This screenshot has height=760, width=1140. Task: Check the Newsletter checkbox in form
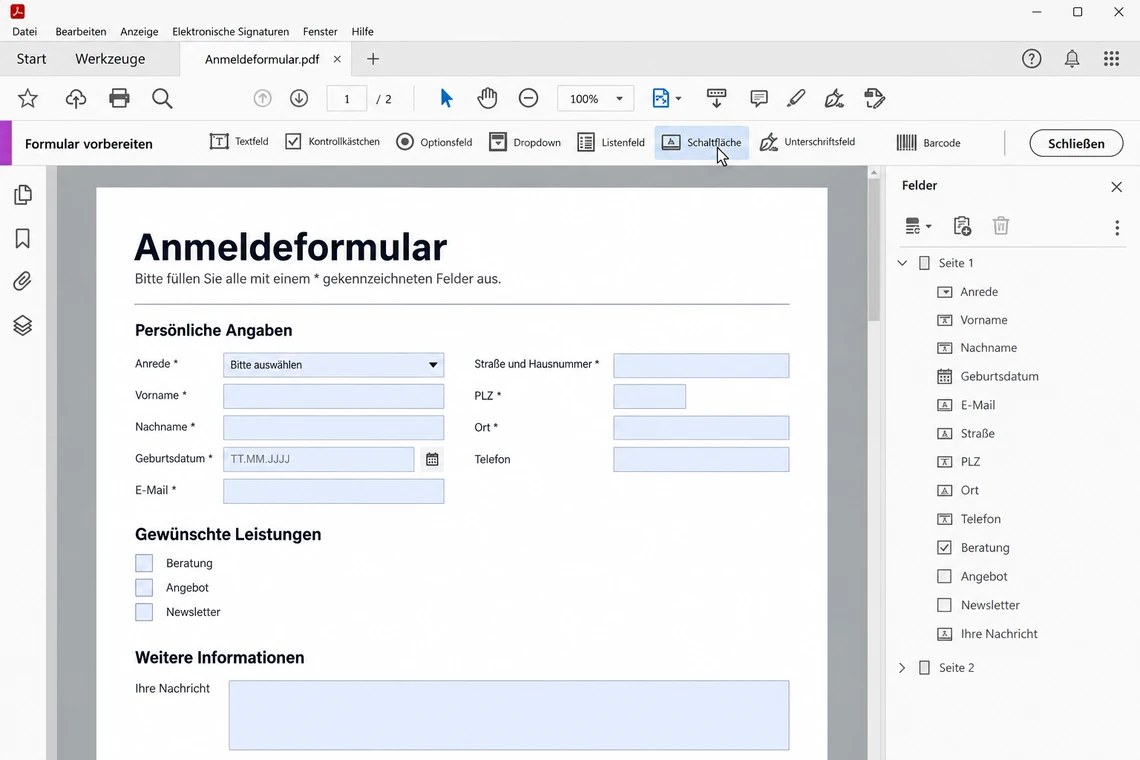click(144, 612)
